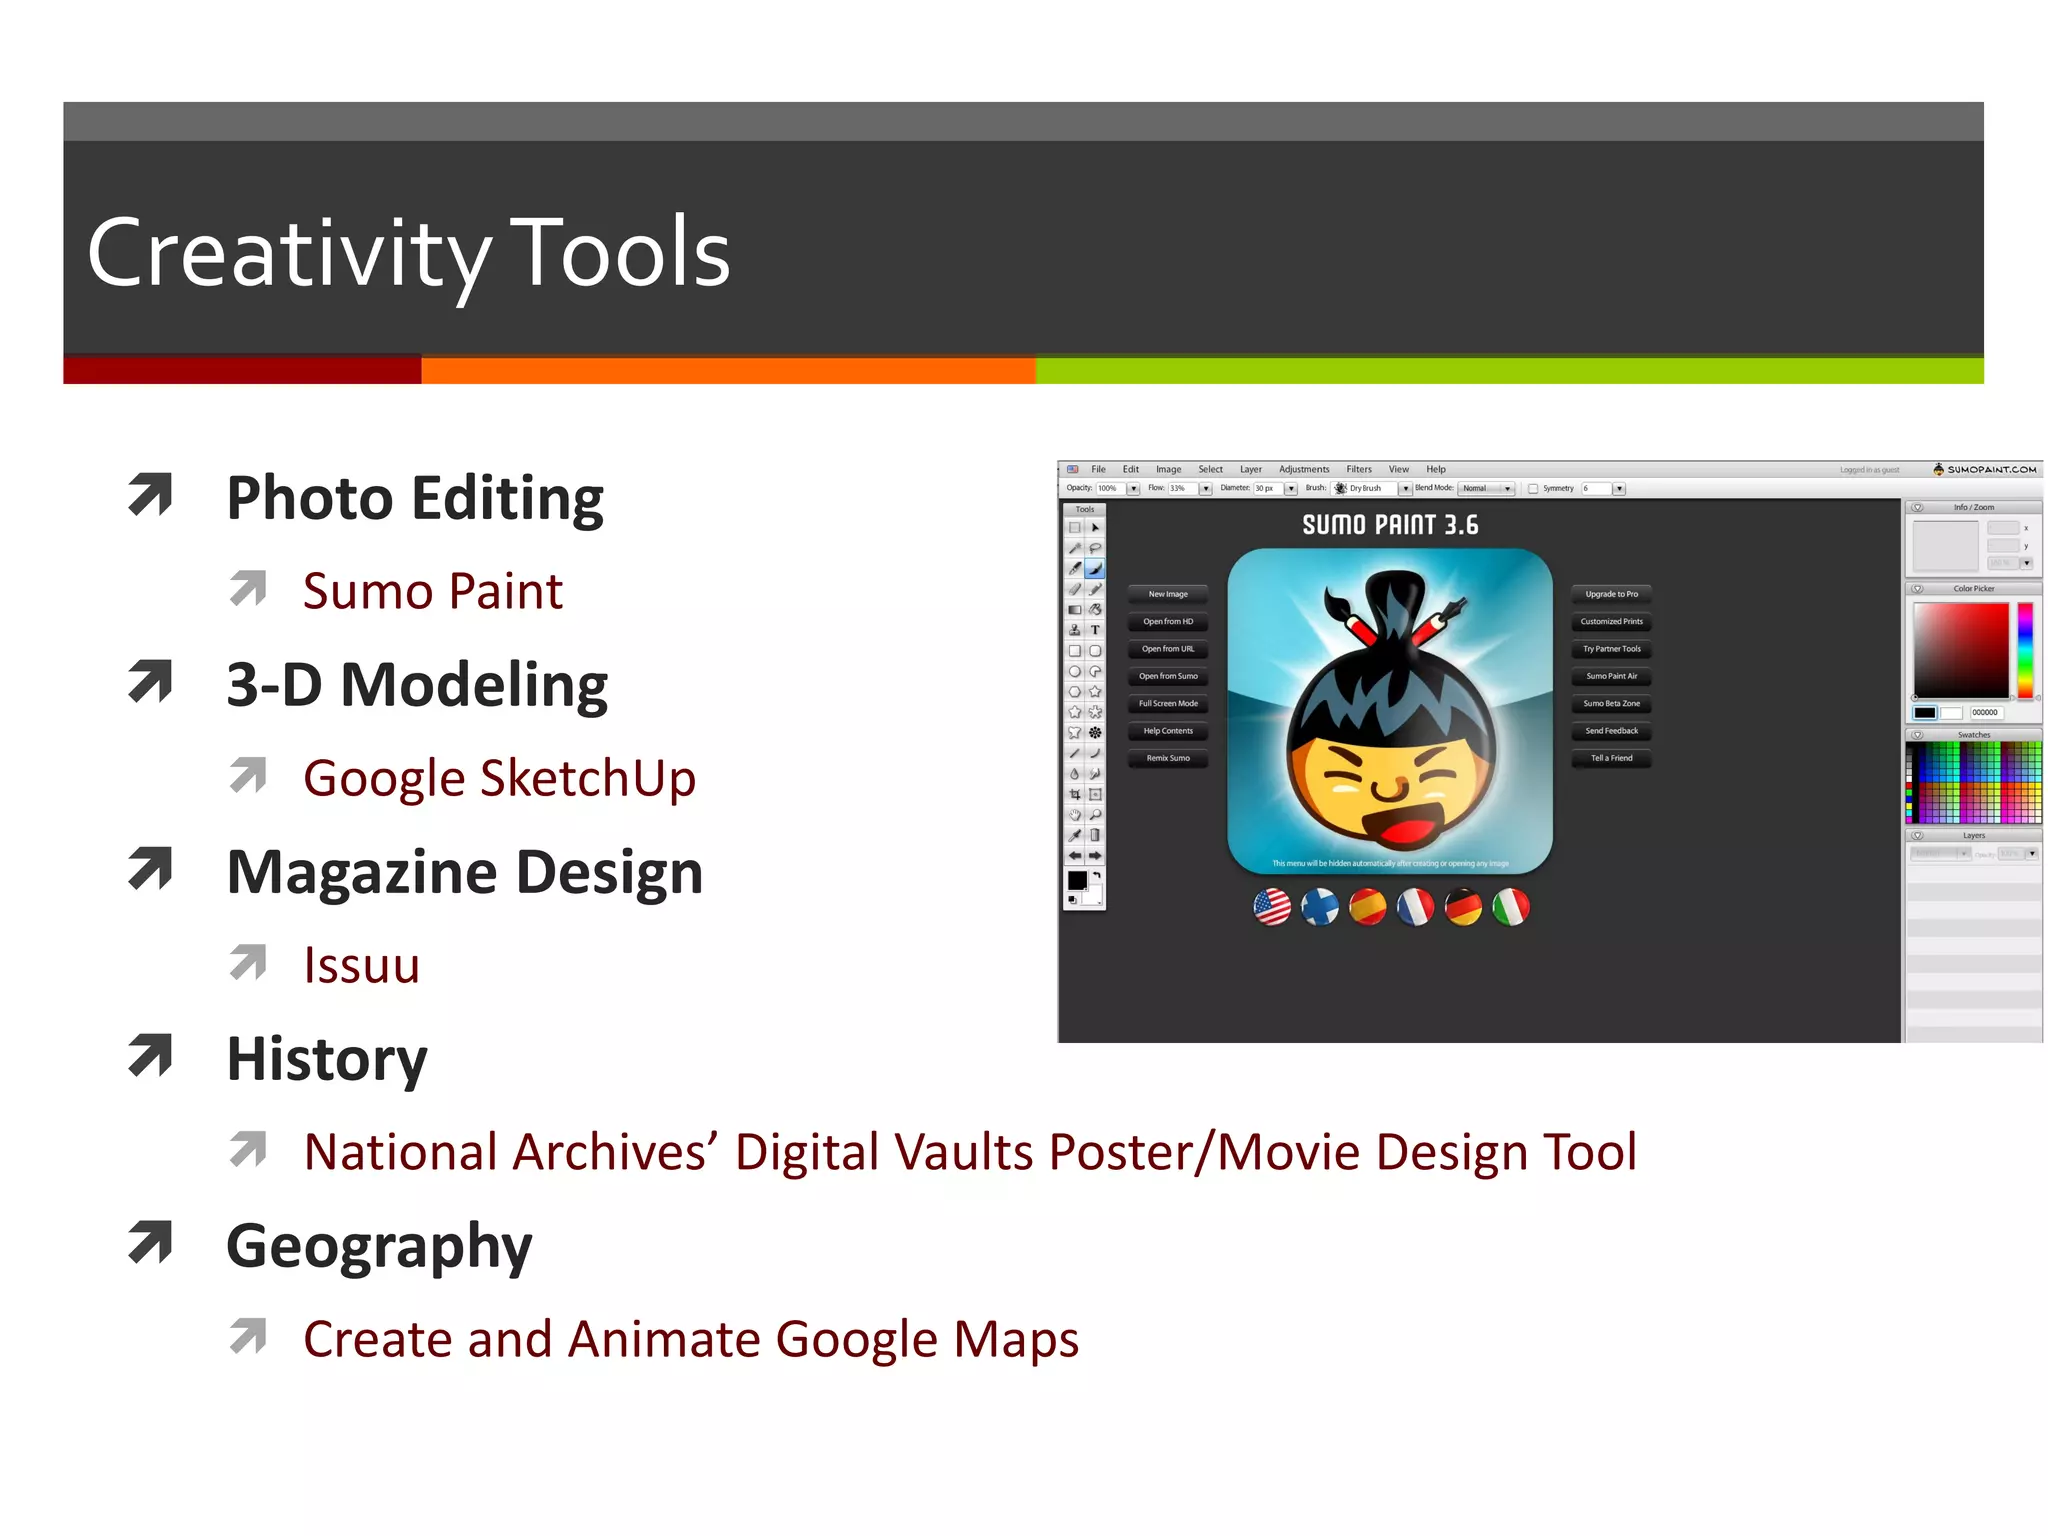Viewport: 2048px width, 1536px height.
Task: Select the Text tool
Action: coord(1095,630)
